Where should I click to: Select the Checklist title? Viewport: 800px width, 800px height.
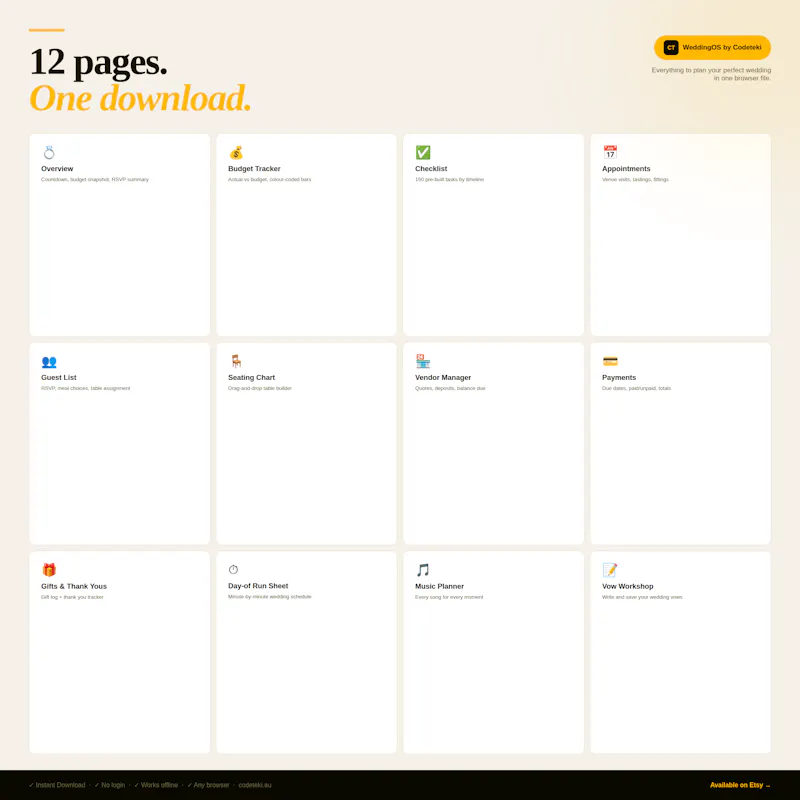pos(431,169)
